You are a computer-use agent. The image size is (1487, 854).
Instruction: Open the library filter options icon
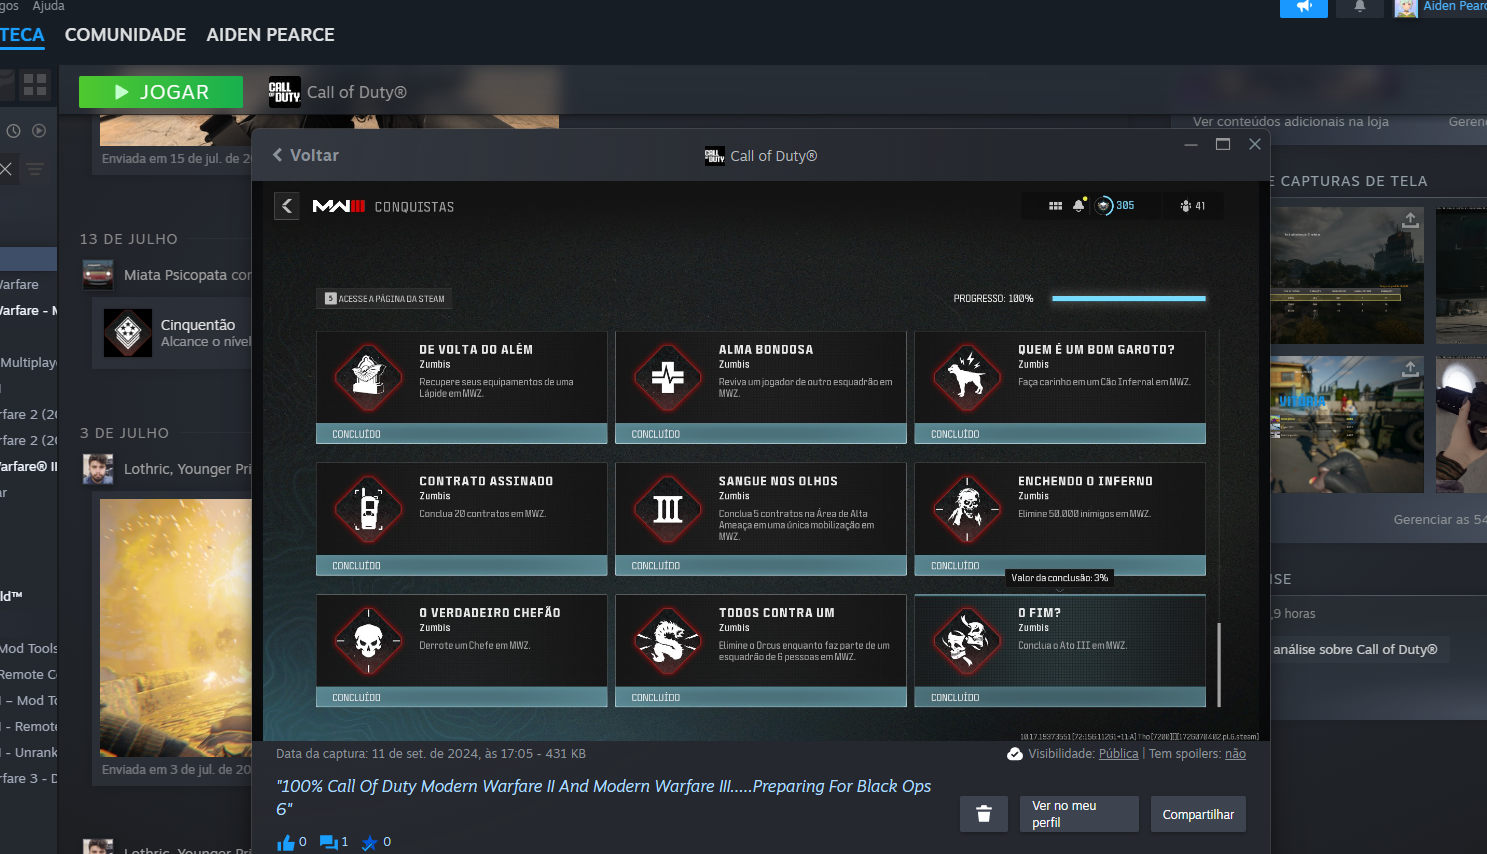point(35,169)
